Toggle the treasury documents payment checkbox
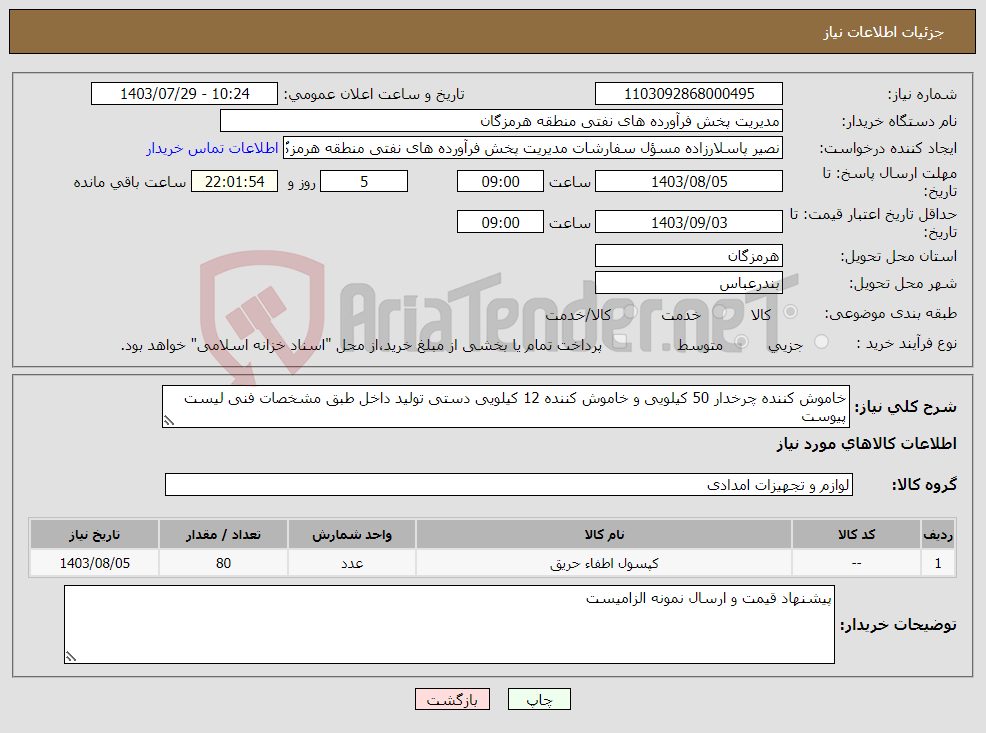 click(x=619, y=342)
